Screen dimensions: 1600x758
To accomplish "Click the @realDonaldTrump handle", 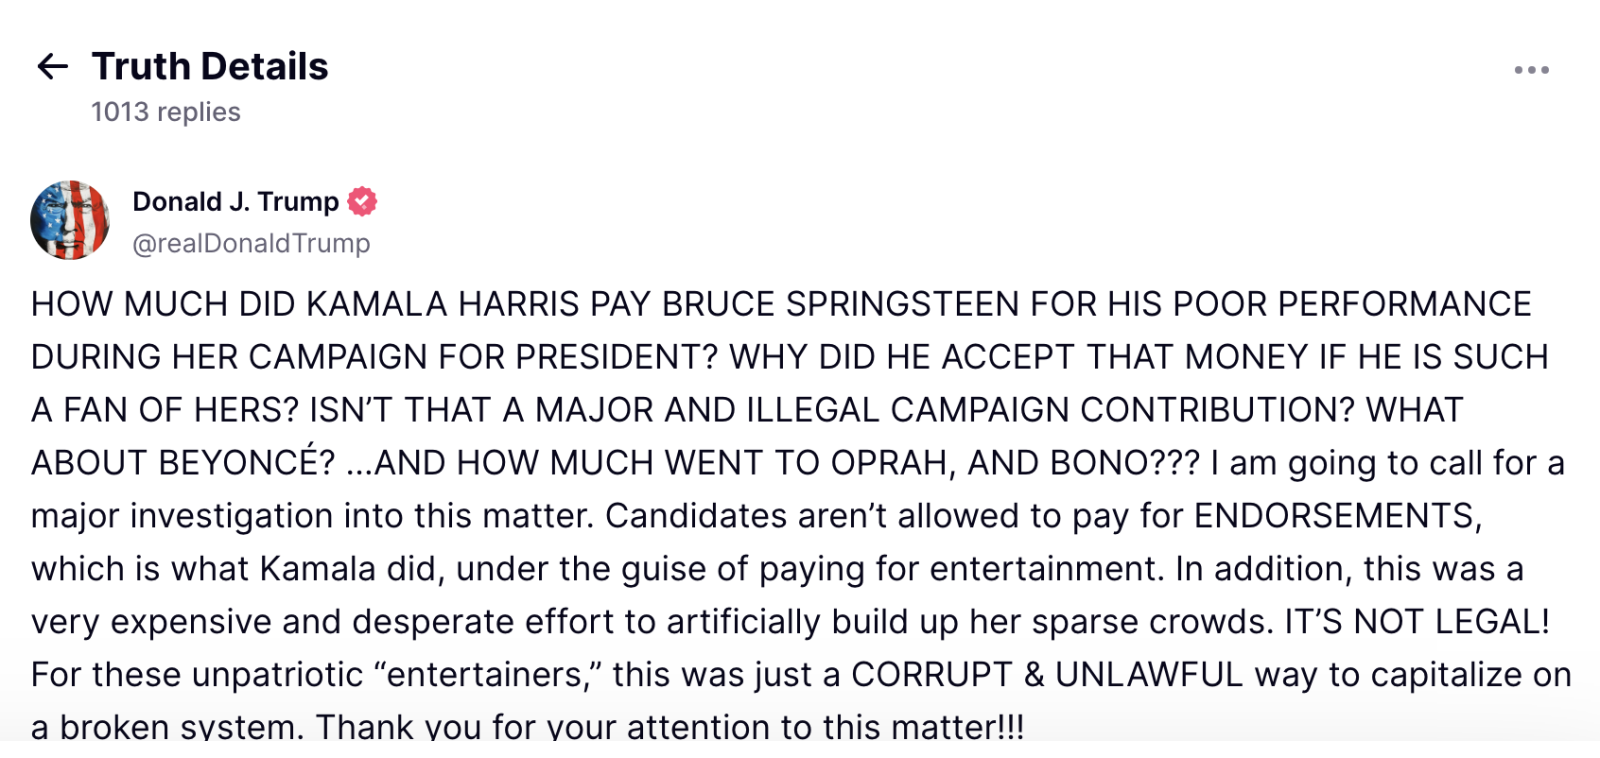I will [251, 244].
